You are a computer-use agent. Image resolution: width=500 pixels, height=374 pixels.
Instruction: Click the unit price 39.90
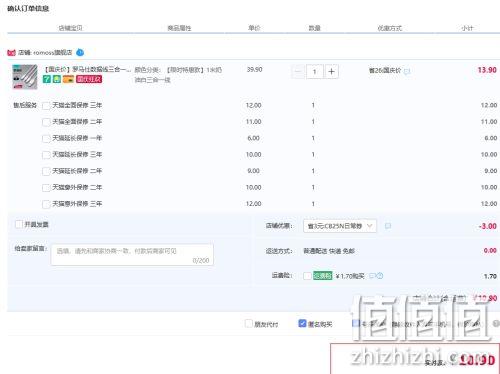click(254, 69)
